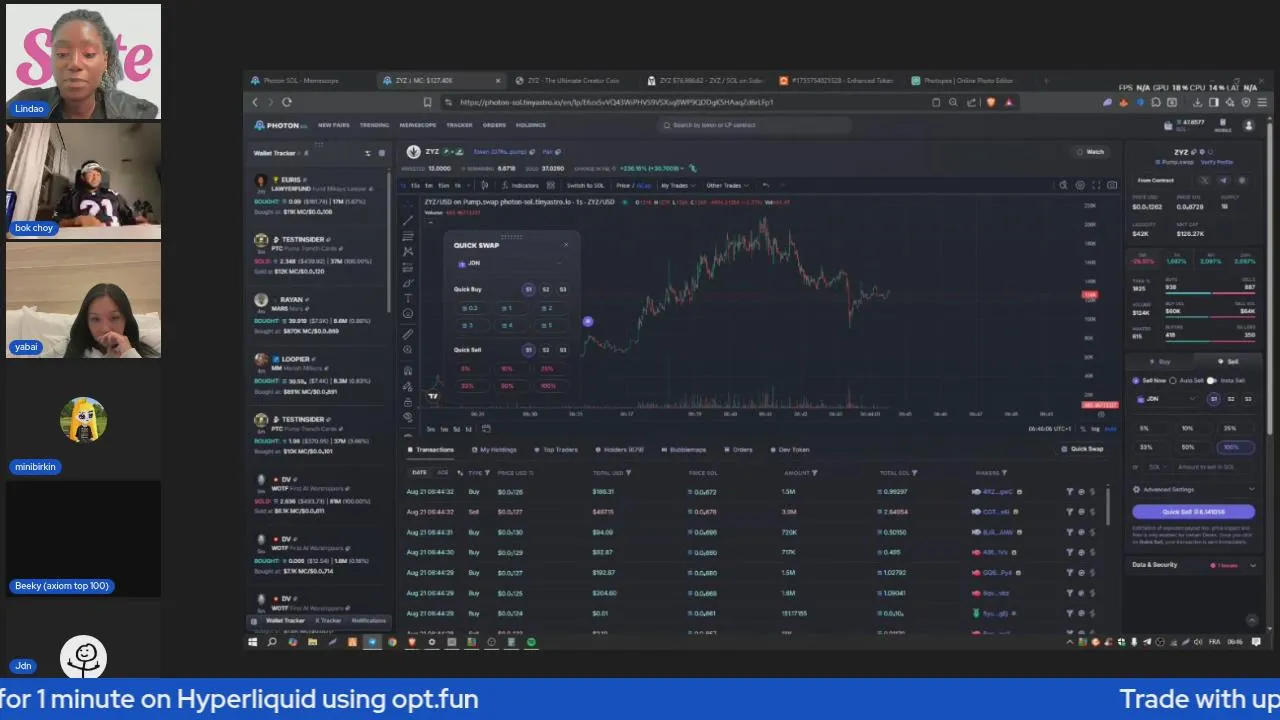Close the Quick Swap popup
Viewport: 1280px width, 720px height.
[565, 244]
